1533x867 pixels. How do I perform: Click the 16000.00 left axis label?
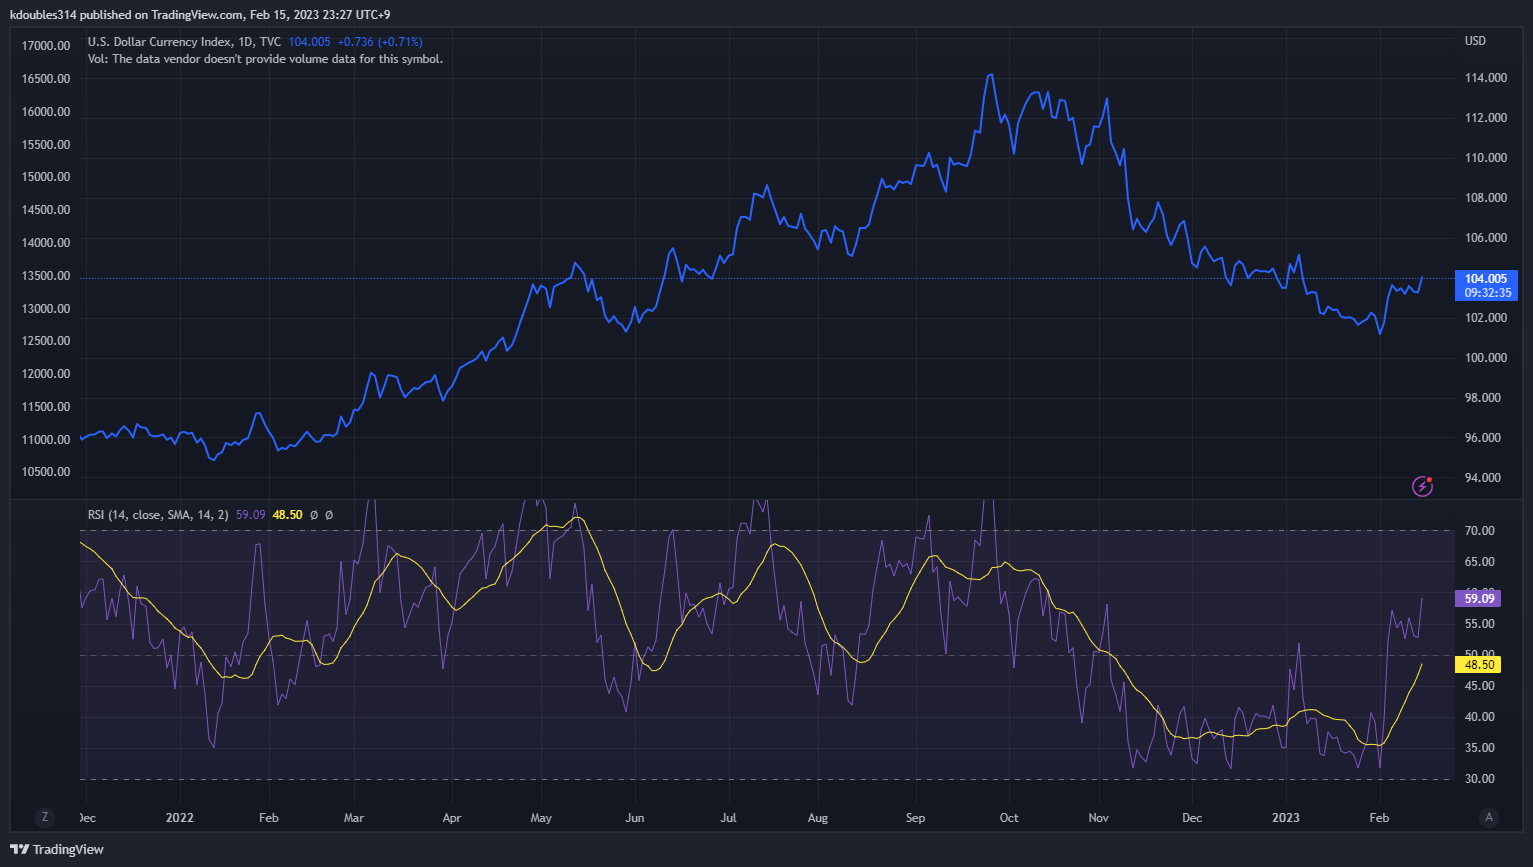pyautogui.click(x=46, y=112)
